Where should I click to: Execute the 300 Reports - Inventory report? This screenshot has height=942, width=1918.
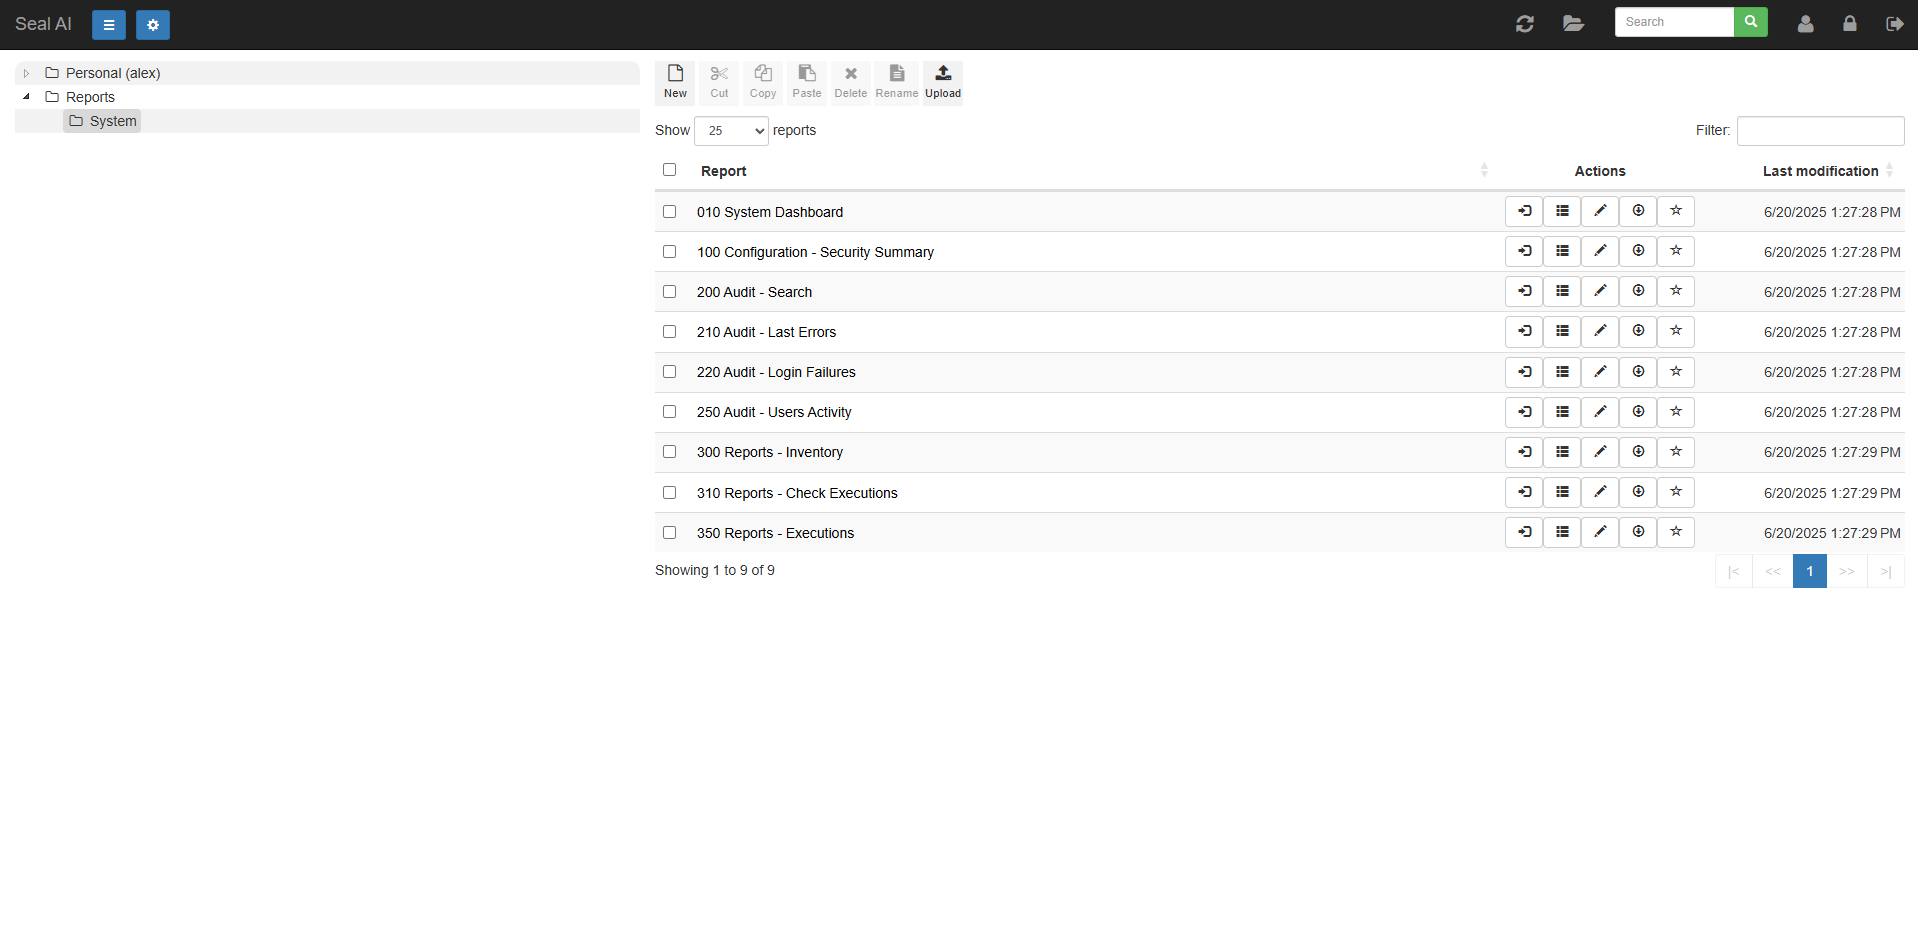[x=1523, y=452]
